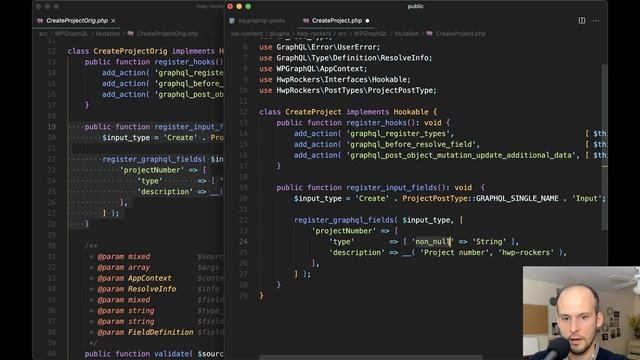The image size is (640, 360).
Task: Open the hwp-rockers breadcrumb segment
Action: pos(313,33)
